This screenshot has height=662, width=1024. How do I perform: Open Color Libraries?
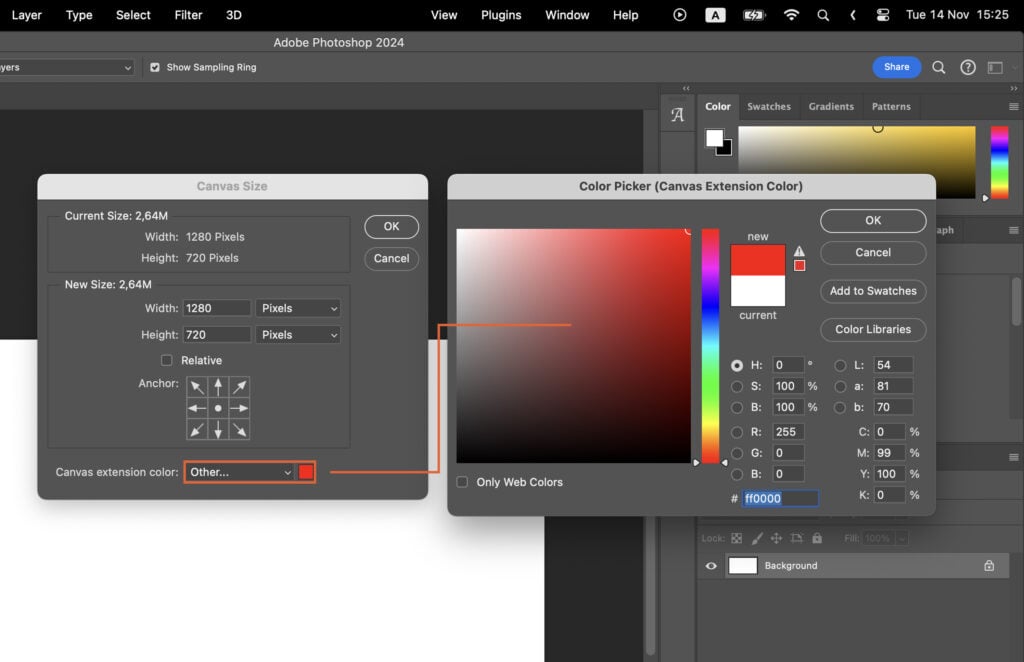pos(872,330)
